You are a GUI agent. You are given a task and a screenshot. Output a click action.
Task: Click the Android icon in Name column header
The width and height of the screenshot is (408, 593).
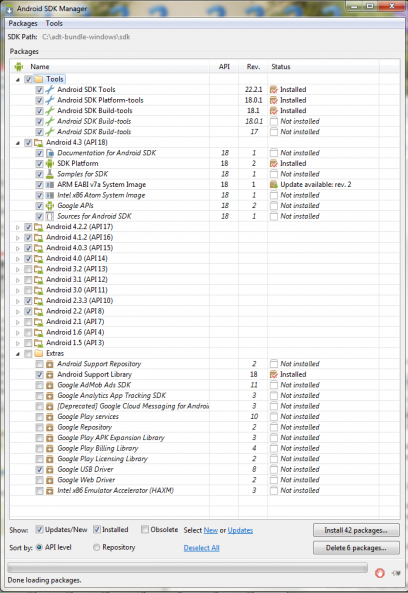(x=19, y=67)
